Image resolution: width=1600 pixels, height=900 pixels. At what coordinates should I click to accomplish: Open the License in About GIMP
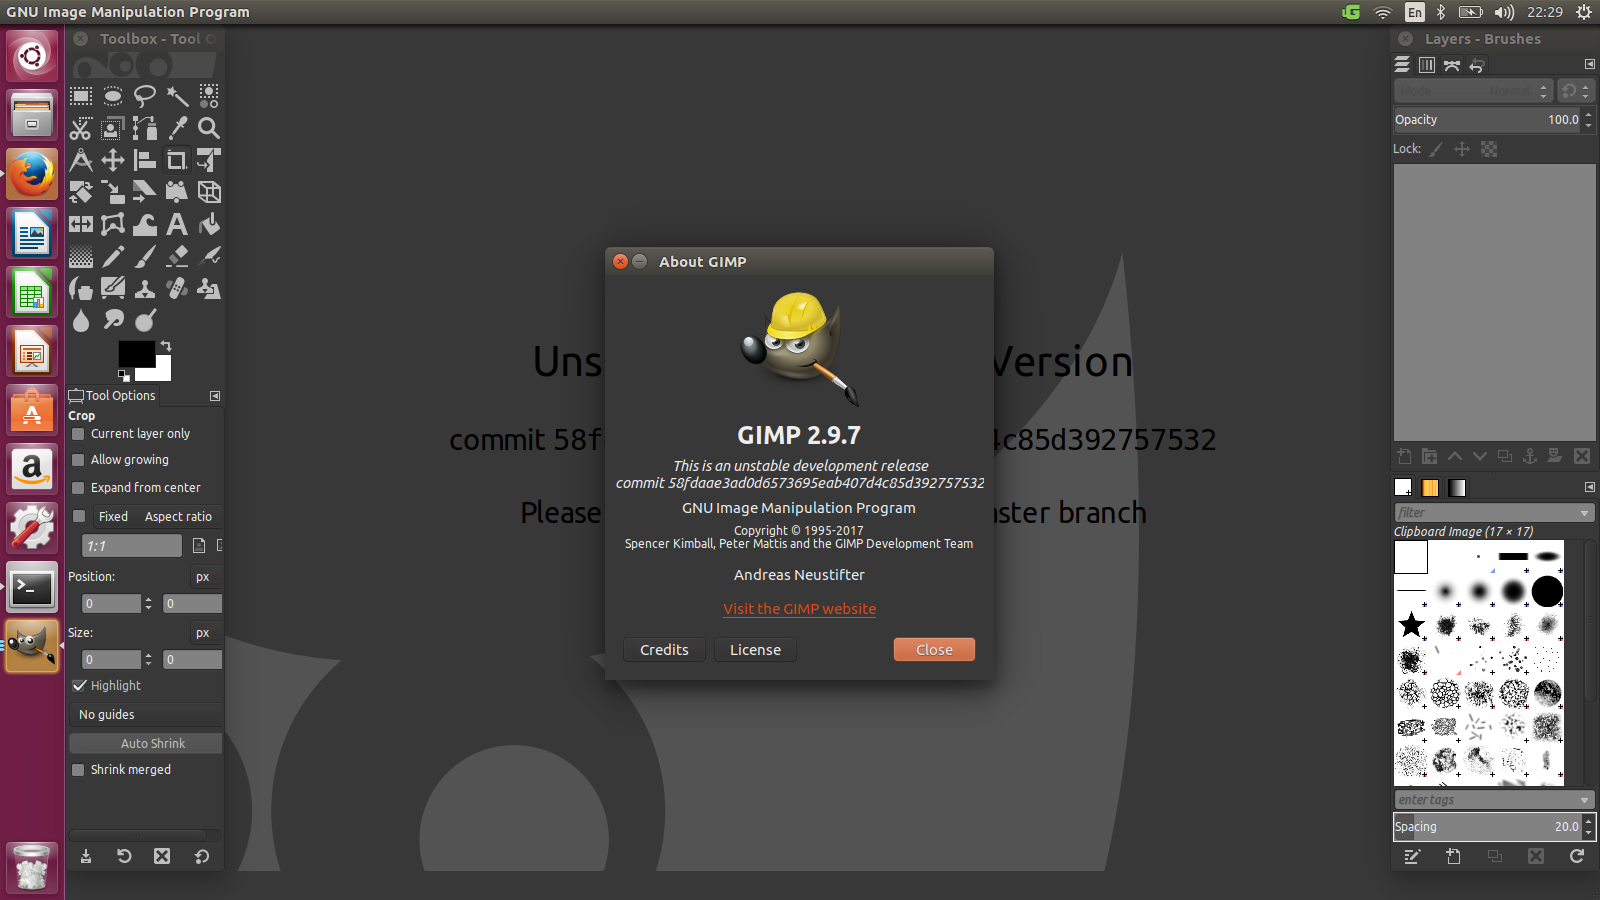(x=755, y=650)
